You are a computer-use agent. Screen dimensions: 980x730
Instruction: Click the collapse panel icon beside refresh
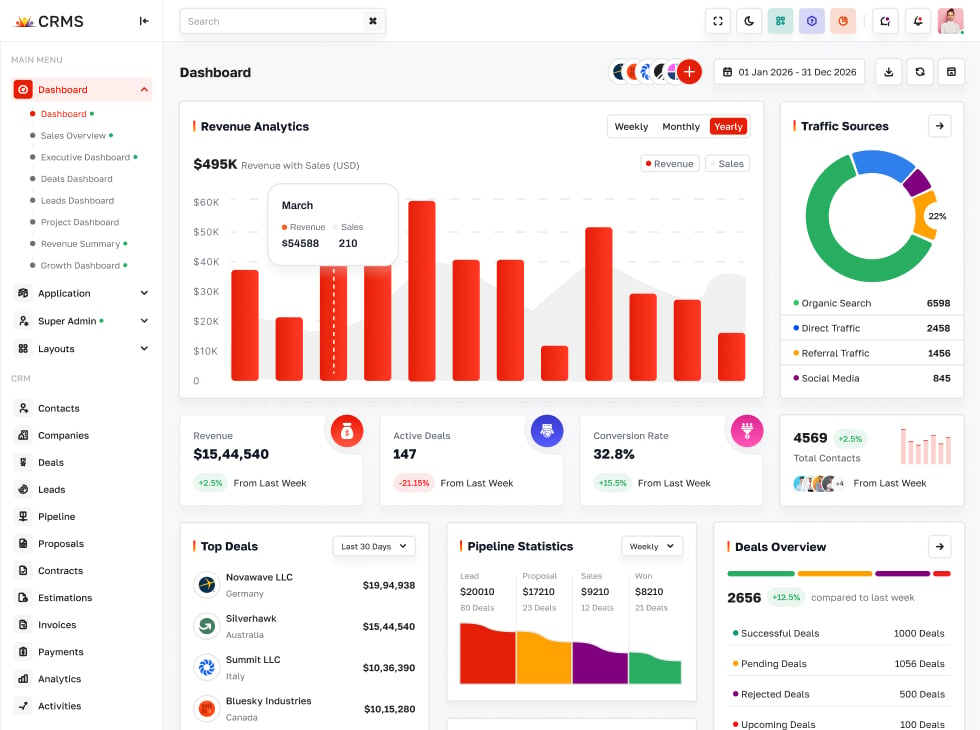click(951, 72)
